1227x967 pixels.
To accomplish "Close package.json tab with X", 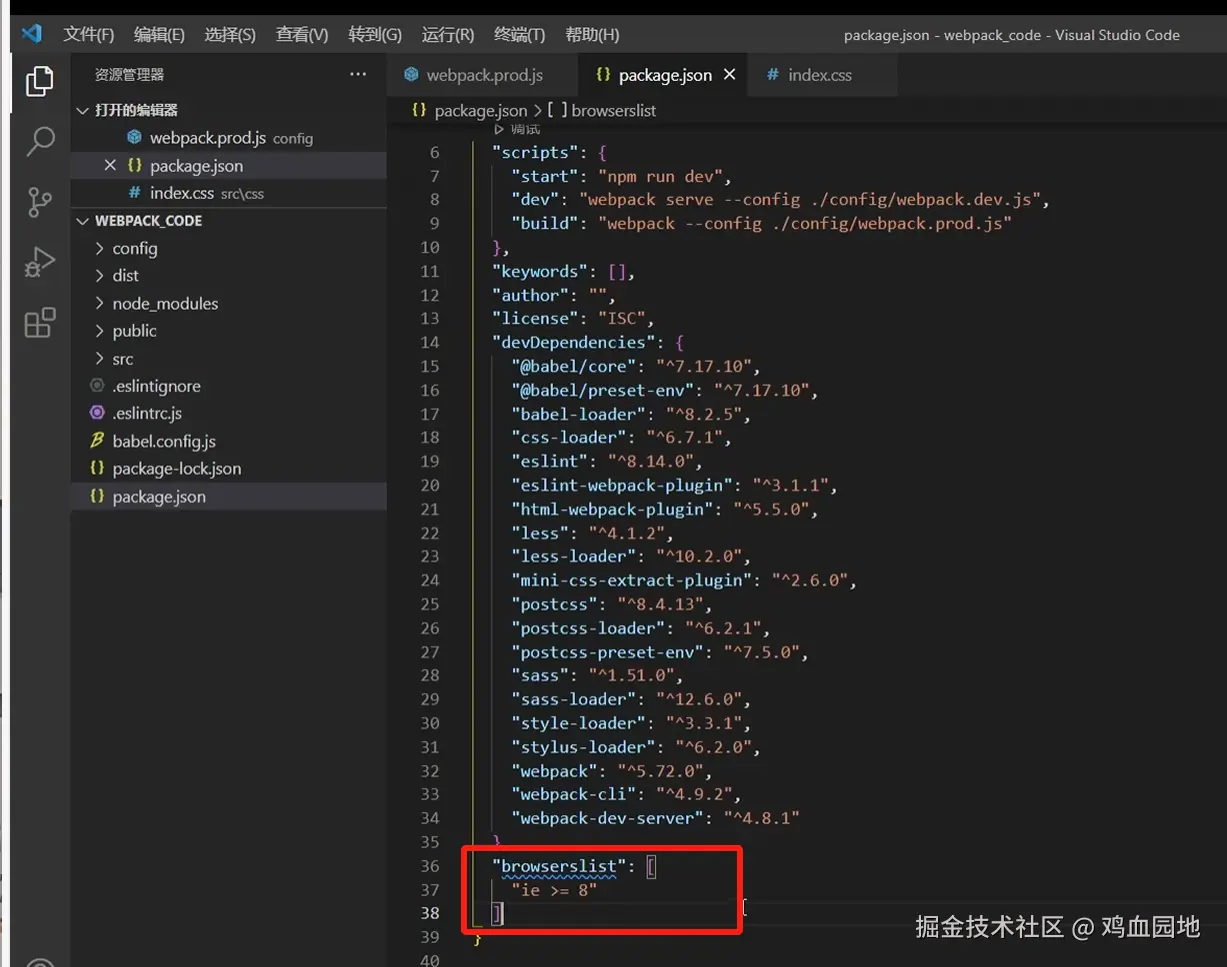I will (730, 75).
